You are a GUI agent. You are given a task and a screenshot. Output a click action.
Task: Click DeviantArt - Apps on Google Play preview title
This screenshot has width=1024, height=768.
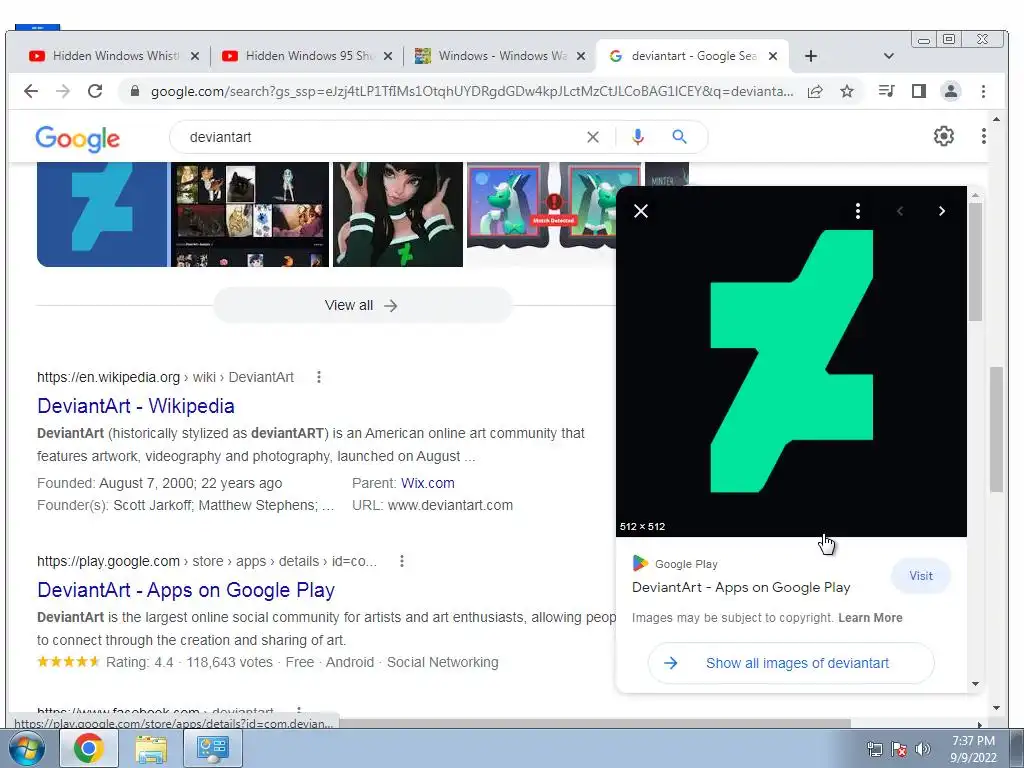tap(741, 587)
